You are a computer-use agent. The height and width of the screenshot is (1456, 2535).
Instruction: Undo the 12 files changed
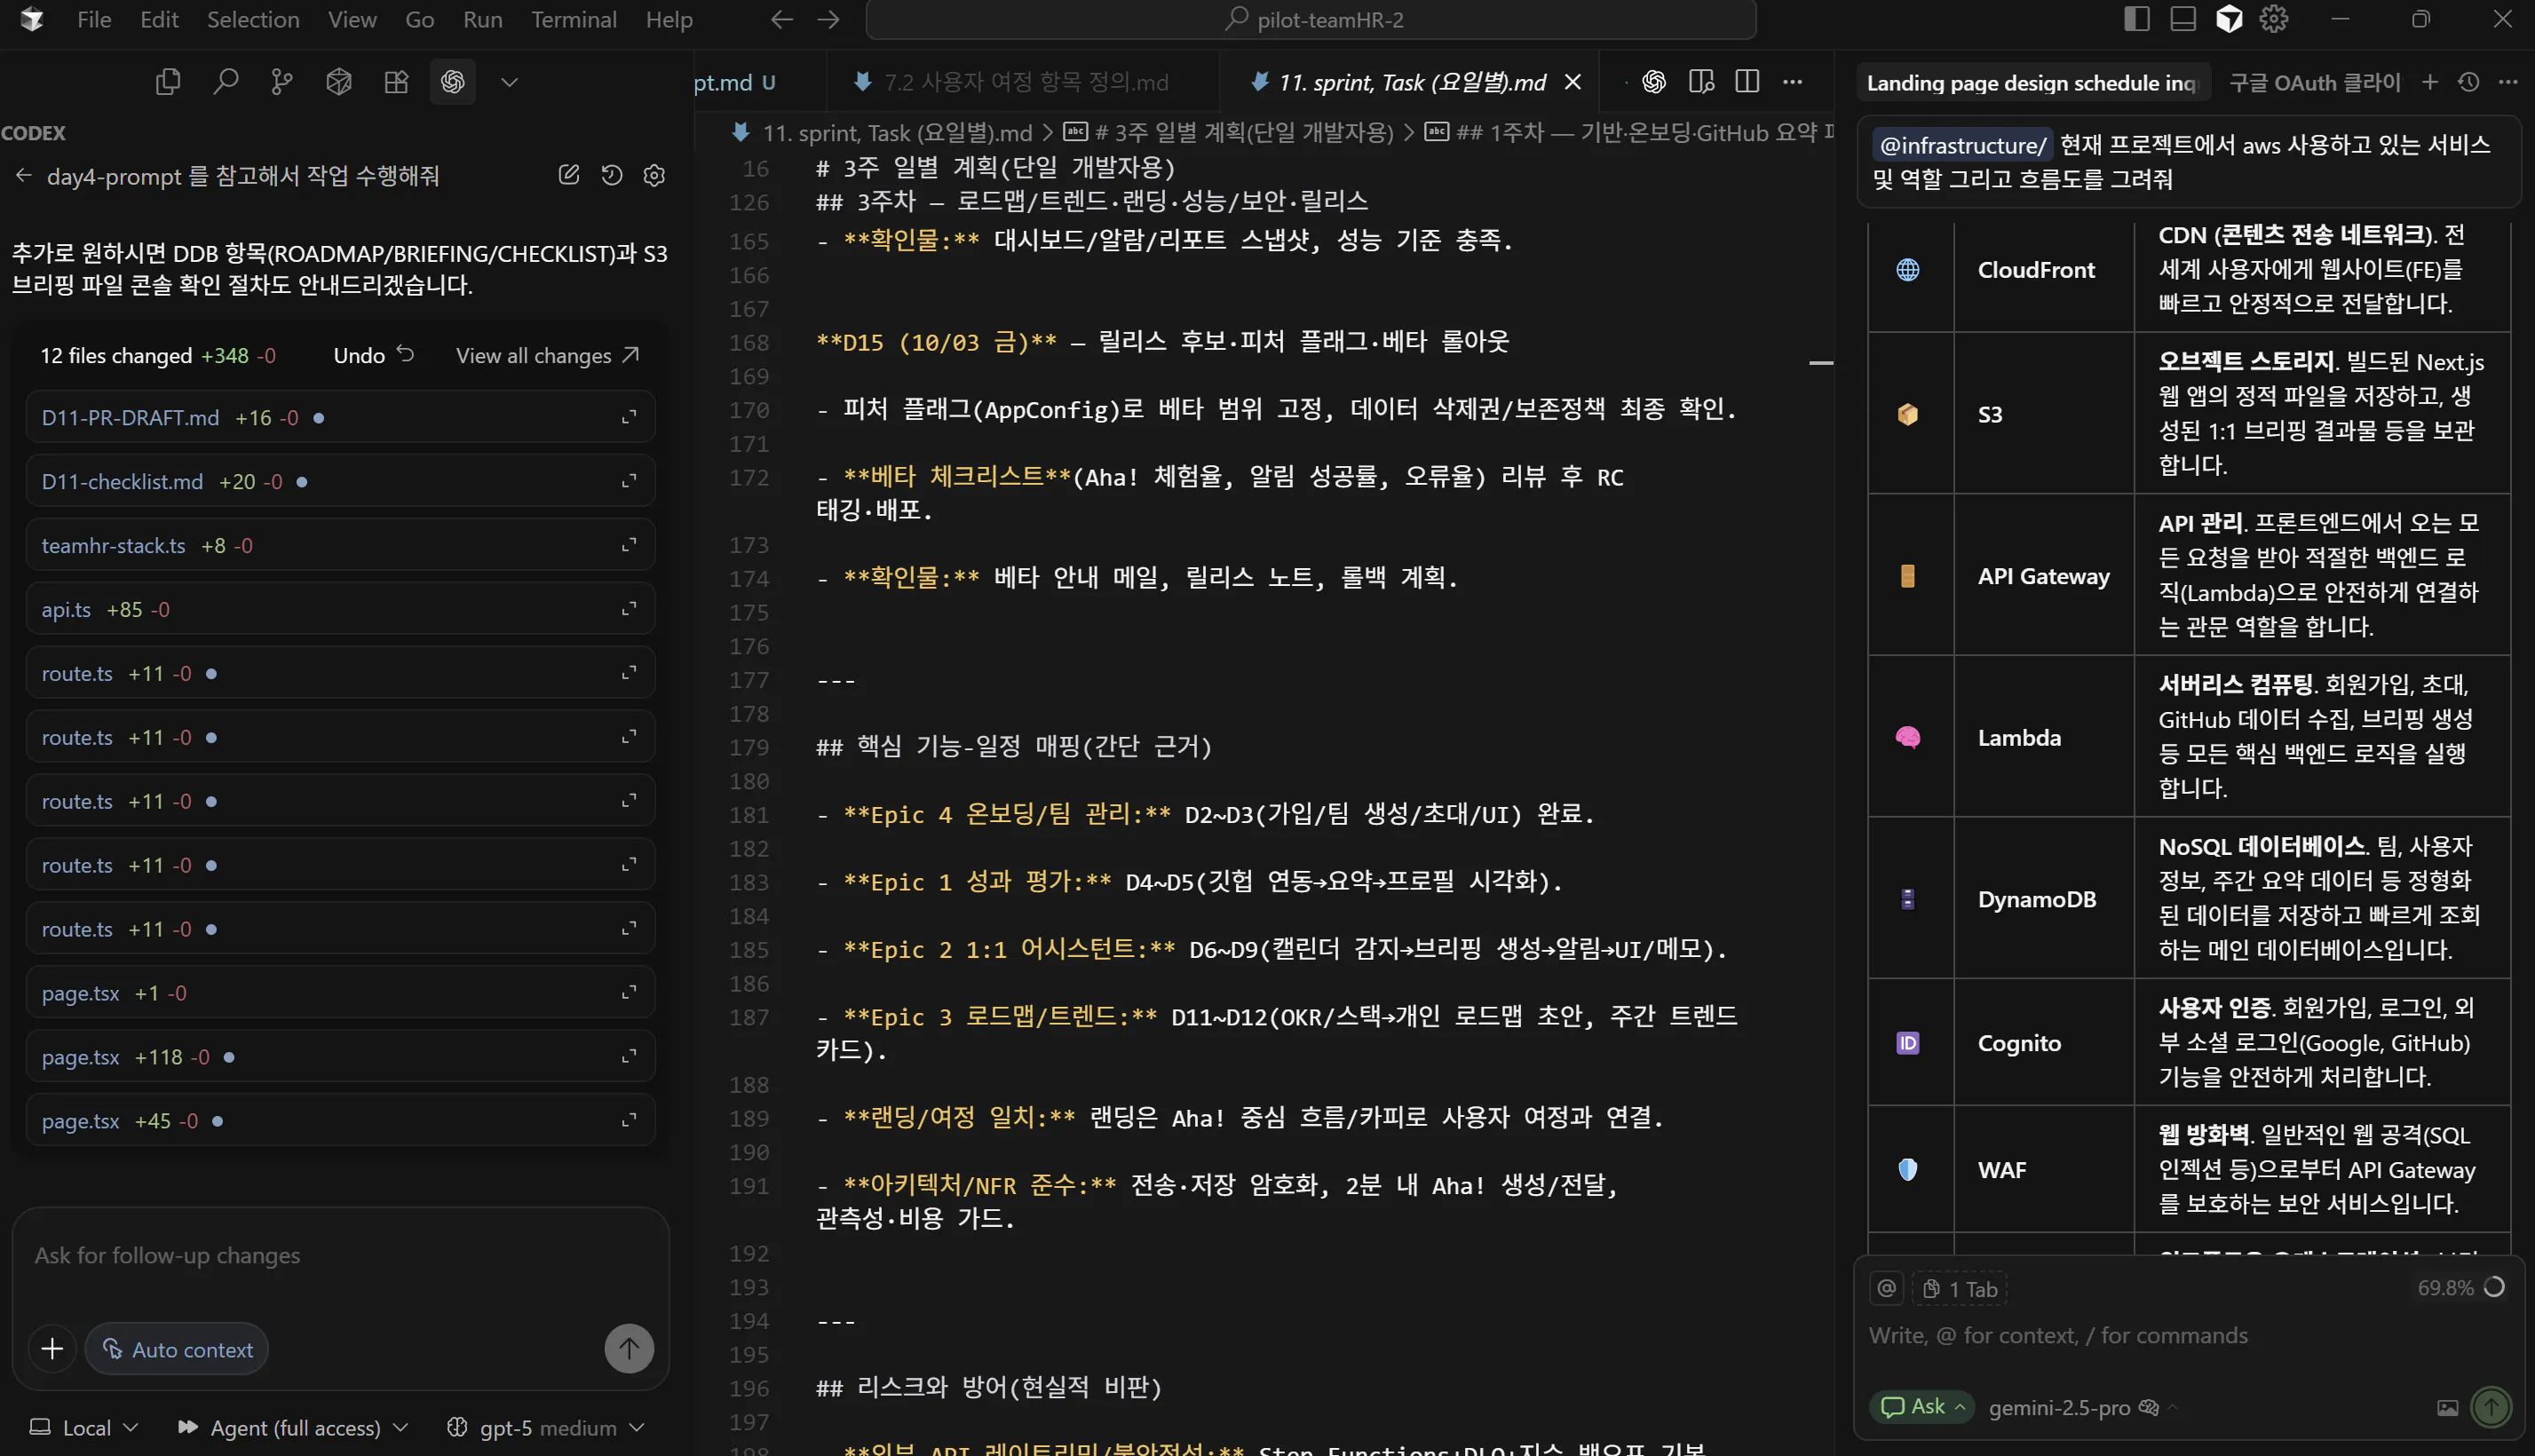[x=374, y=355]
